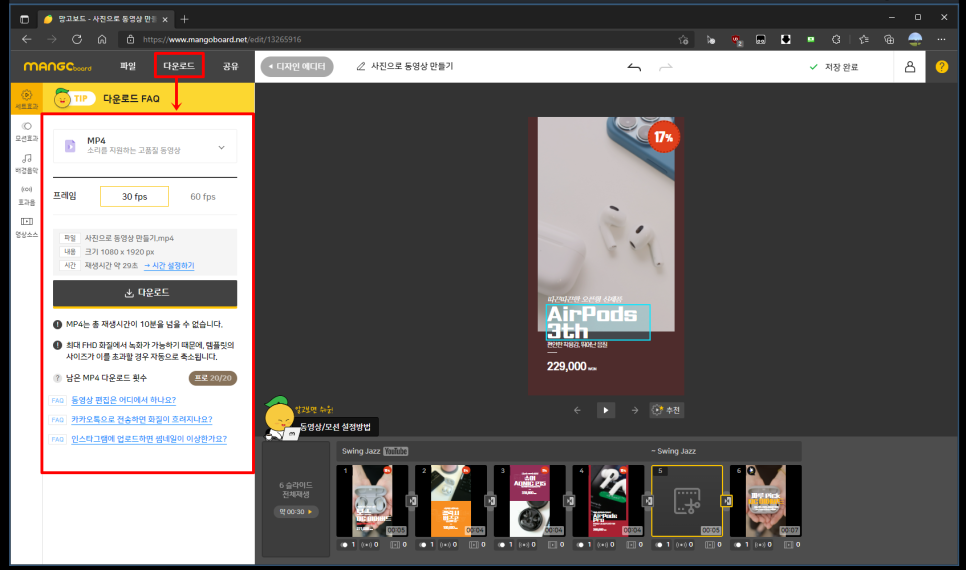Click the Mangoboard logo
Screen dimensions: 966x570
(57, 67)
